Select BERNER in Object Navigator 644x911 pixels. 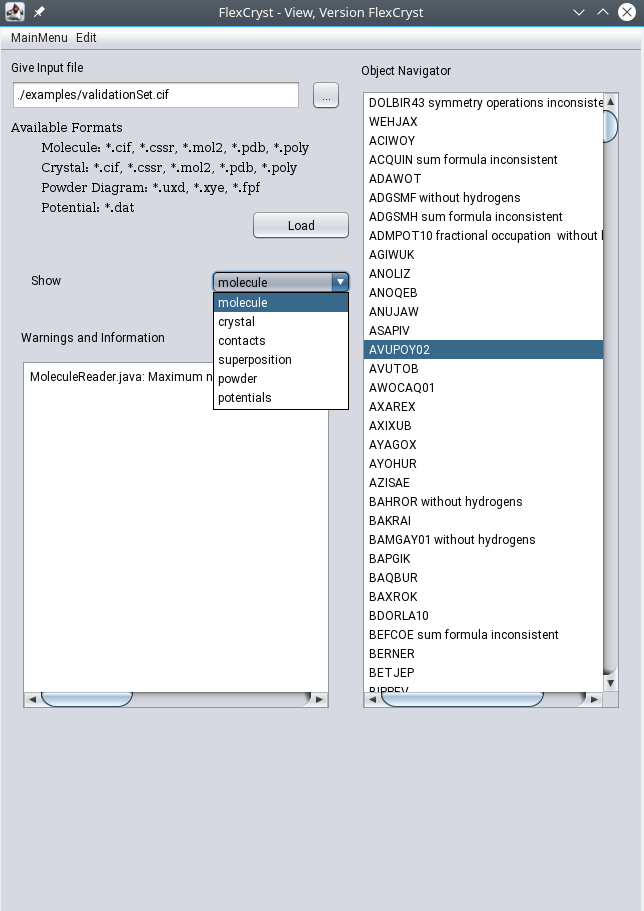pyautogui.click(x=484, y=654)
